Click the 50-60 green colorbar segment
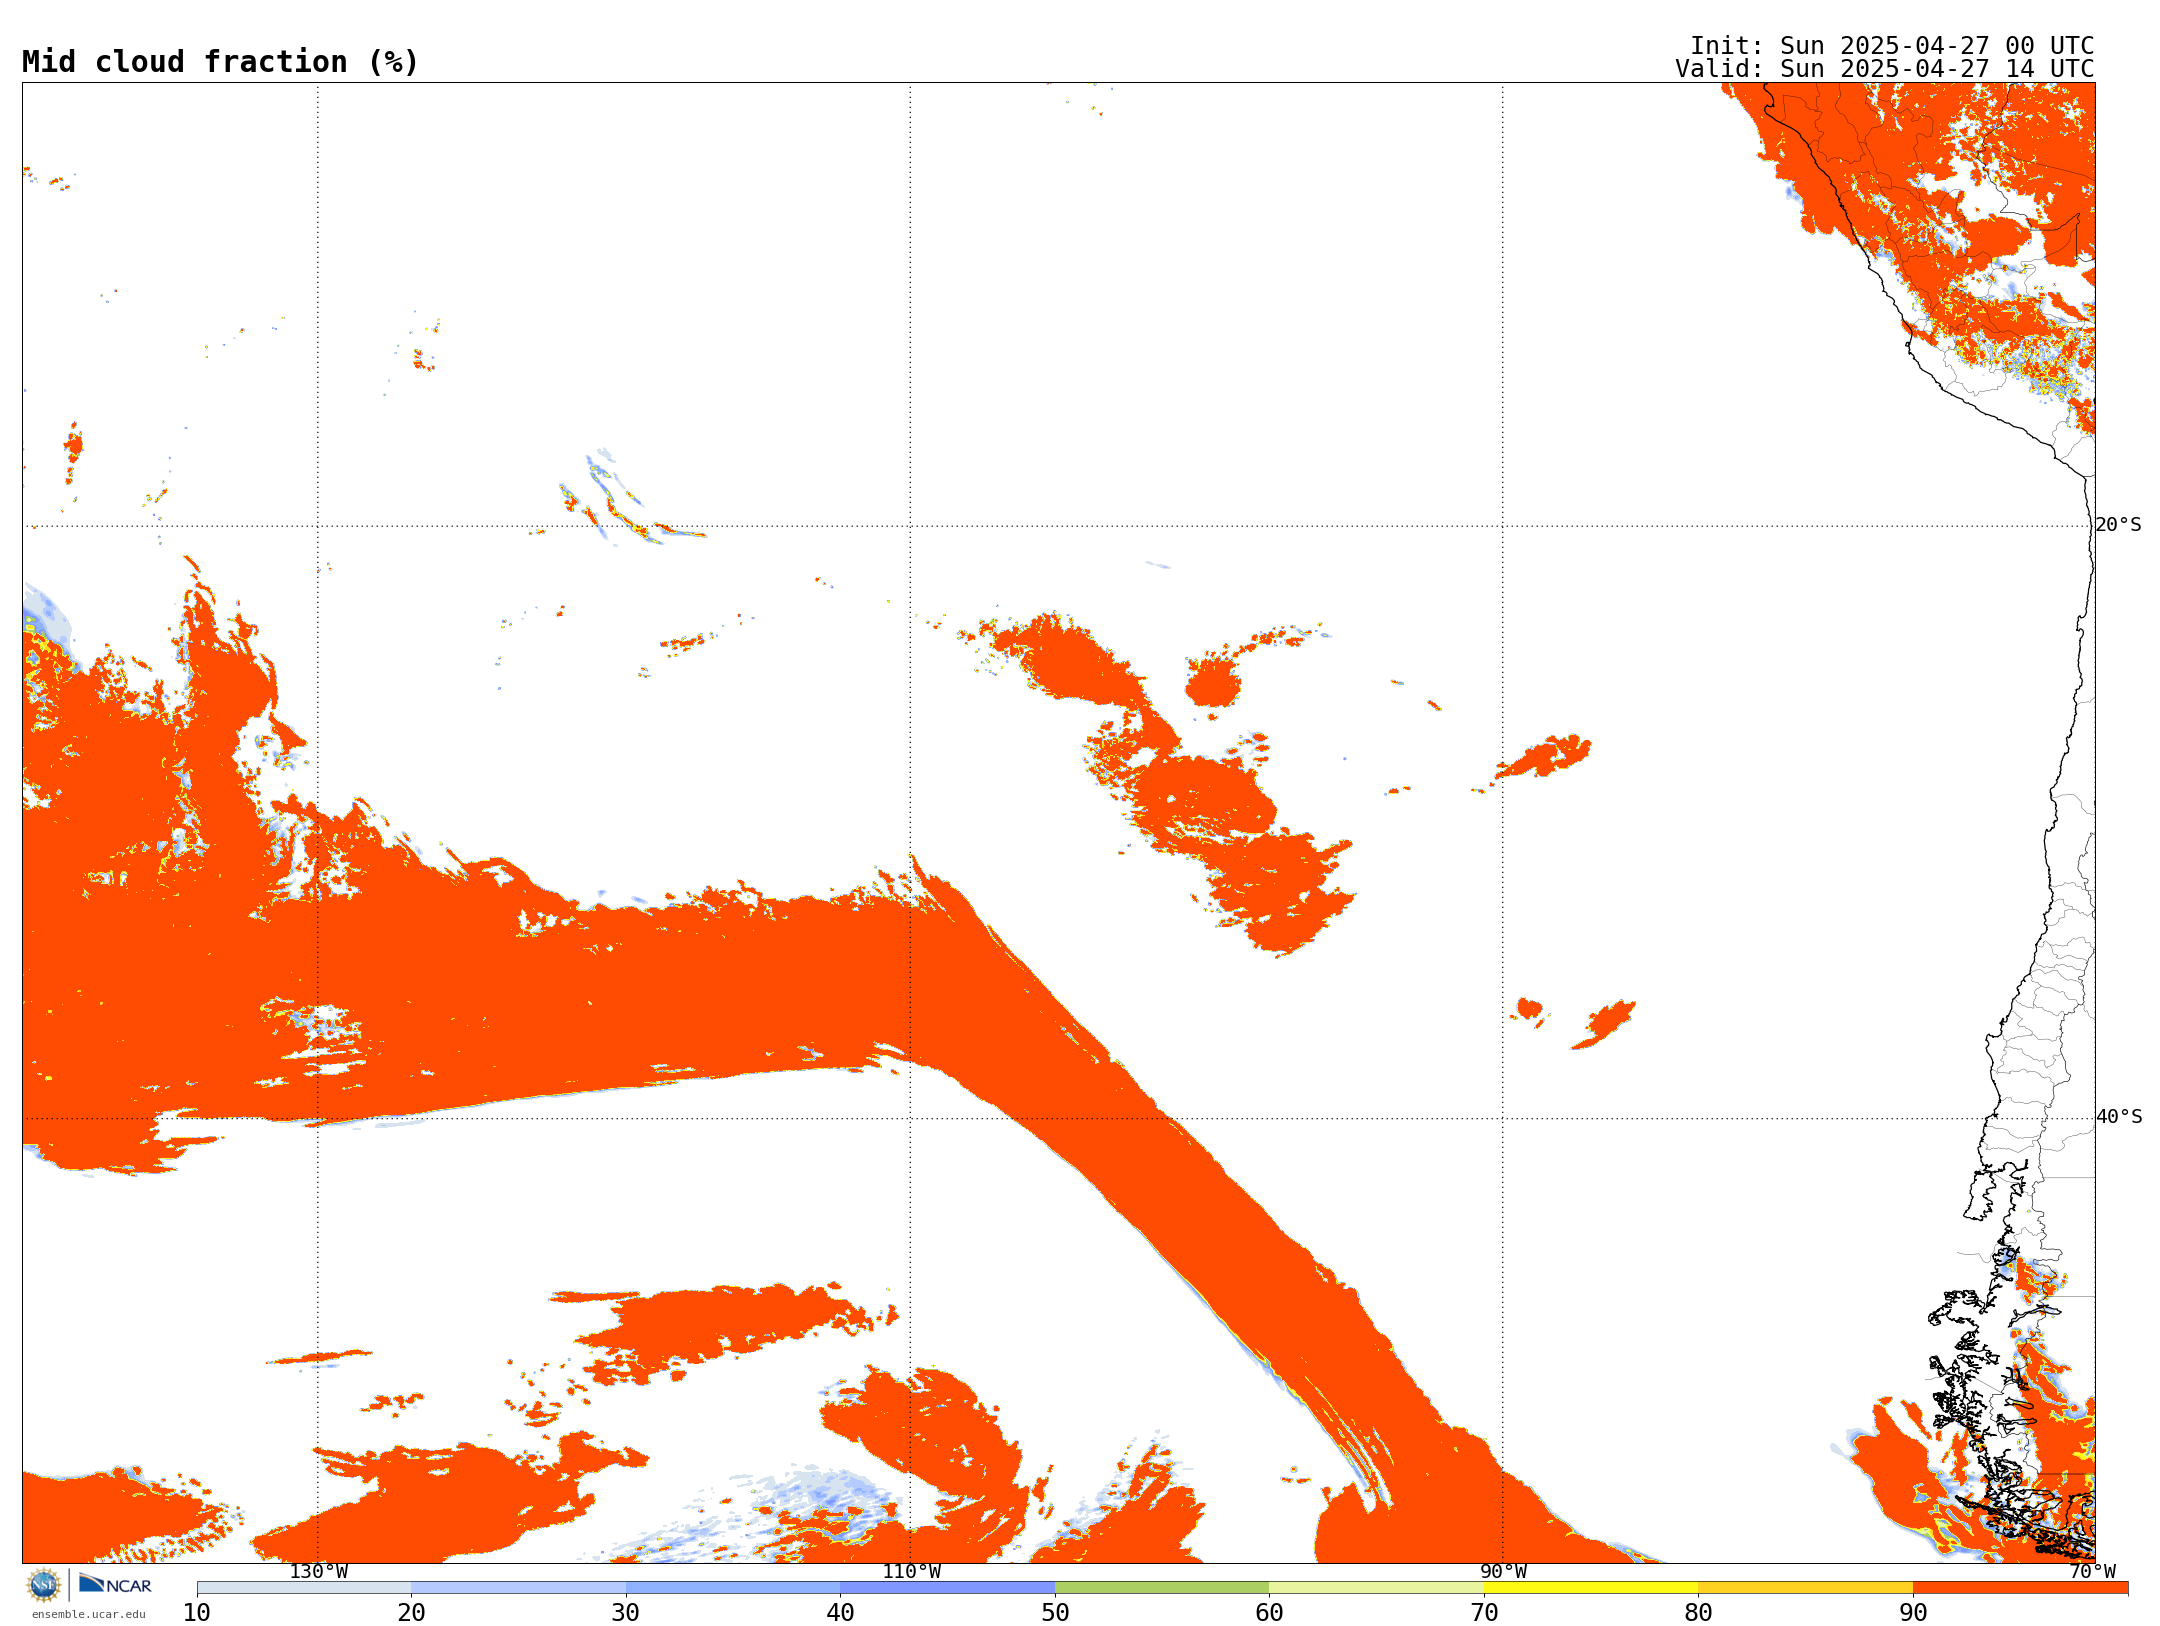Screen dimensions: 2160x1626 [x=1162, y=1588]
